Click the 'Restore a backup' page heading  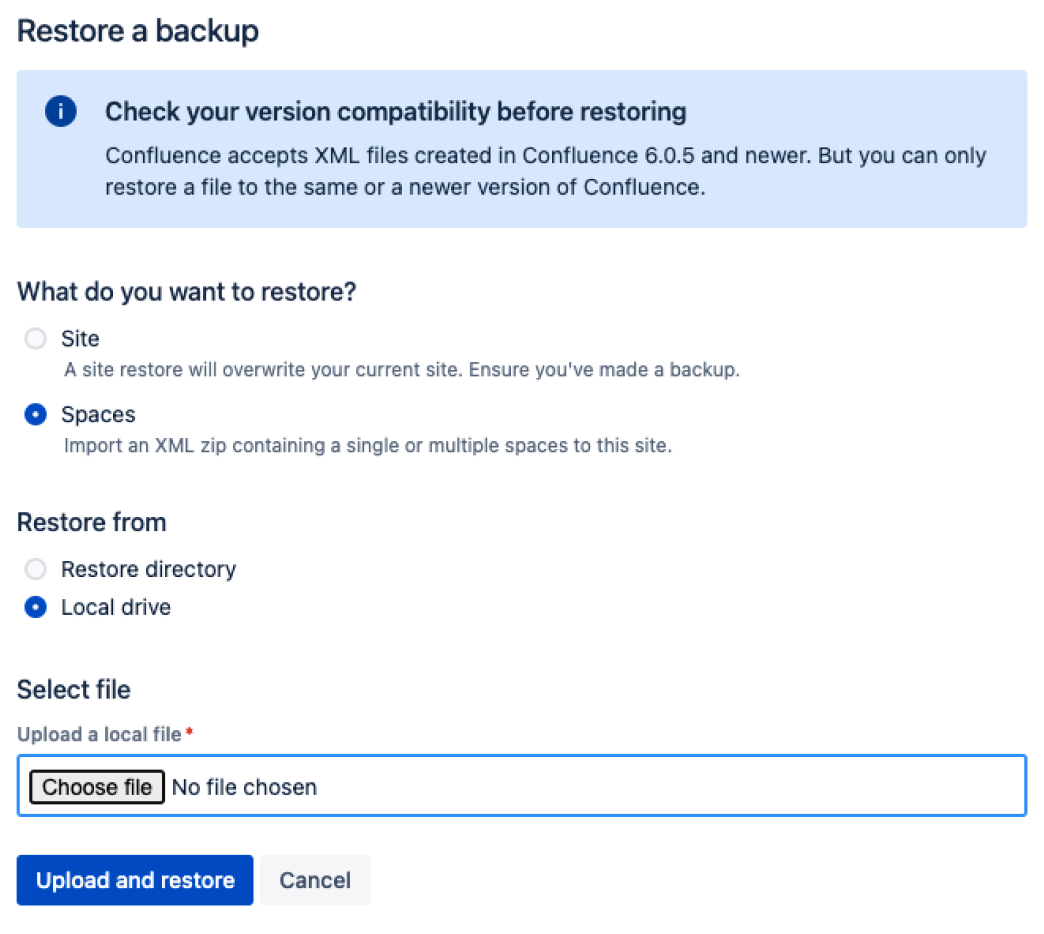coord(138,31)
